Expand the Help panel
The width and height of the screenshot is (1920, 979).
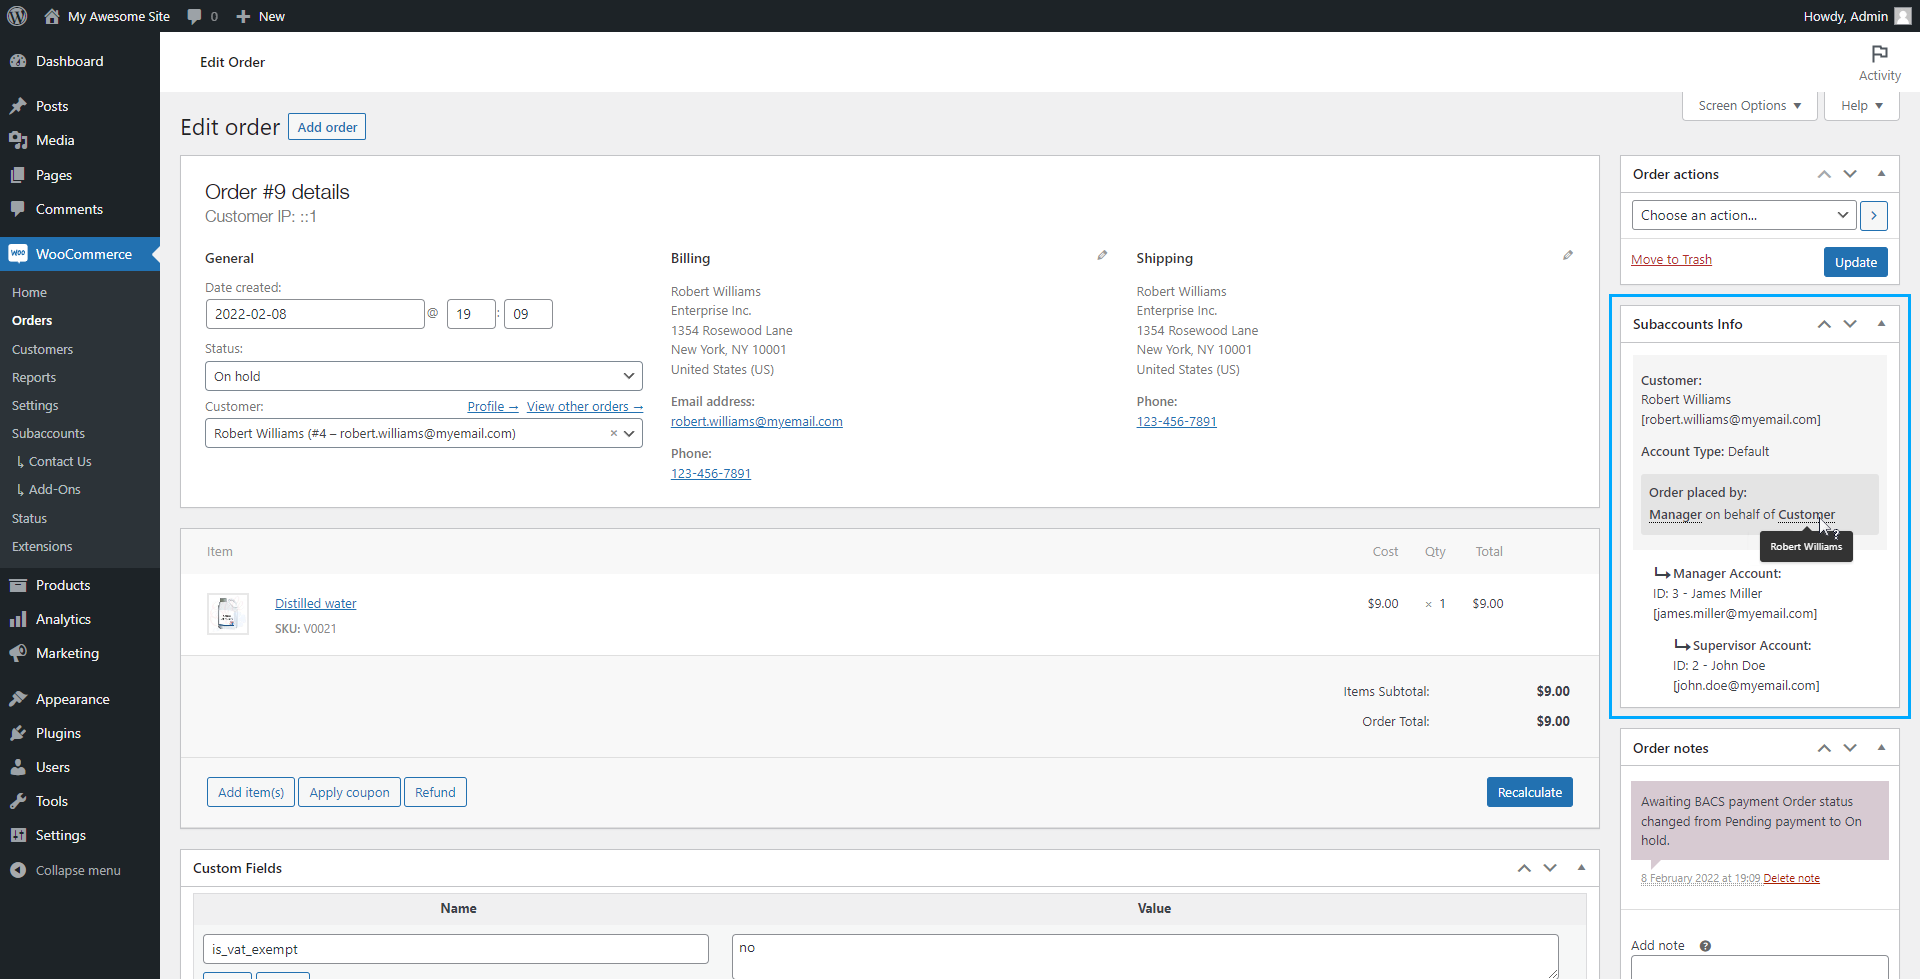click(1862, 105)
